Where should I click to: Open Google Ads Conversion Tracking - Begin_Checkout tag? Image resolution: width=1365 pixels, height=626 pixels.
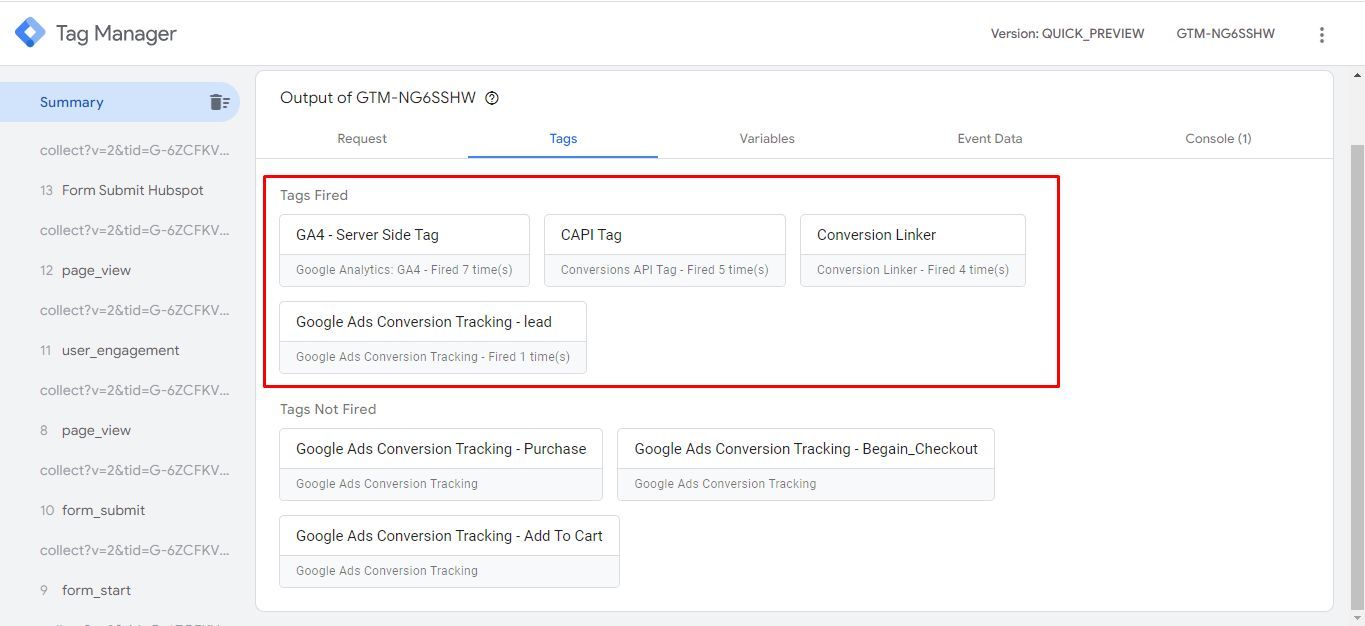point(806,464)
